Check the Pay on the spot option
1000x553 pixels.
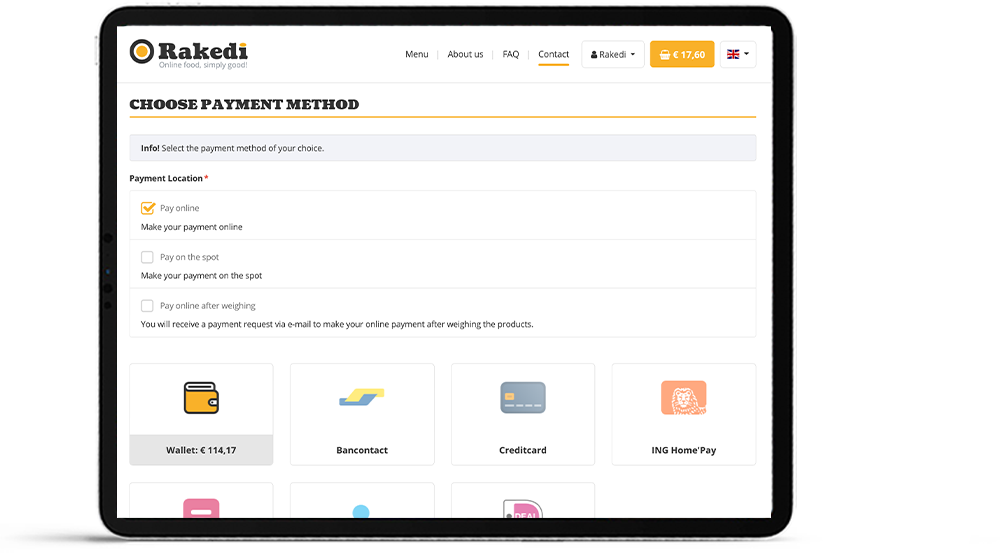point(147,257)
